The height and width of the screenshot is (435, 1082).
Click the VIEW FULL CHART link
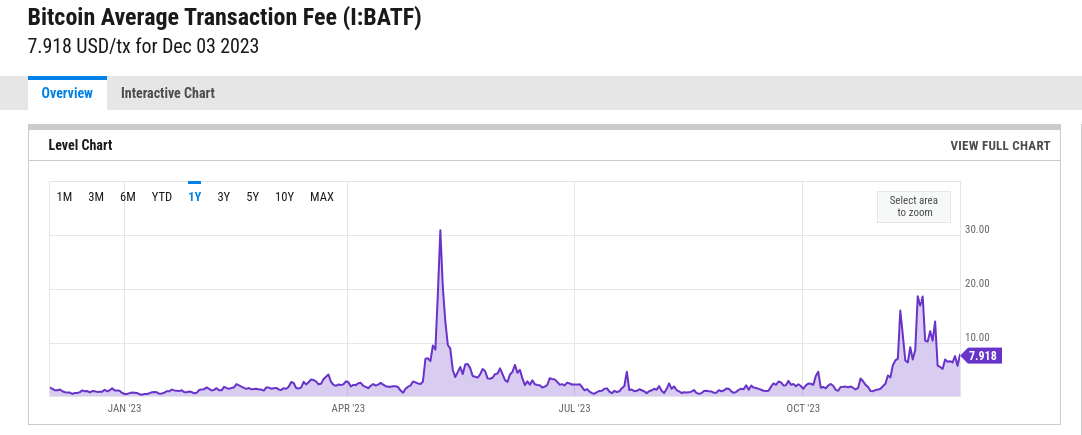point(1000,146)
